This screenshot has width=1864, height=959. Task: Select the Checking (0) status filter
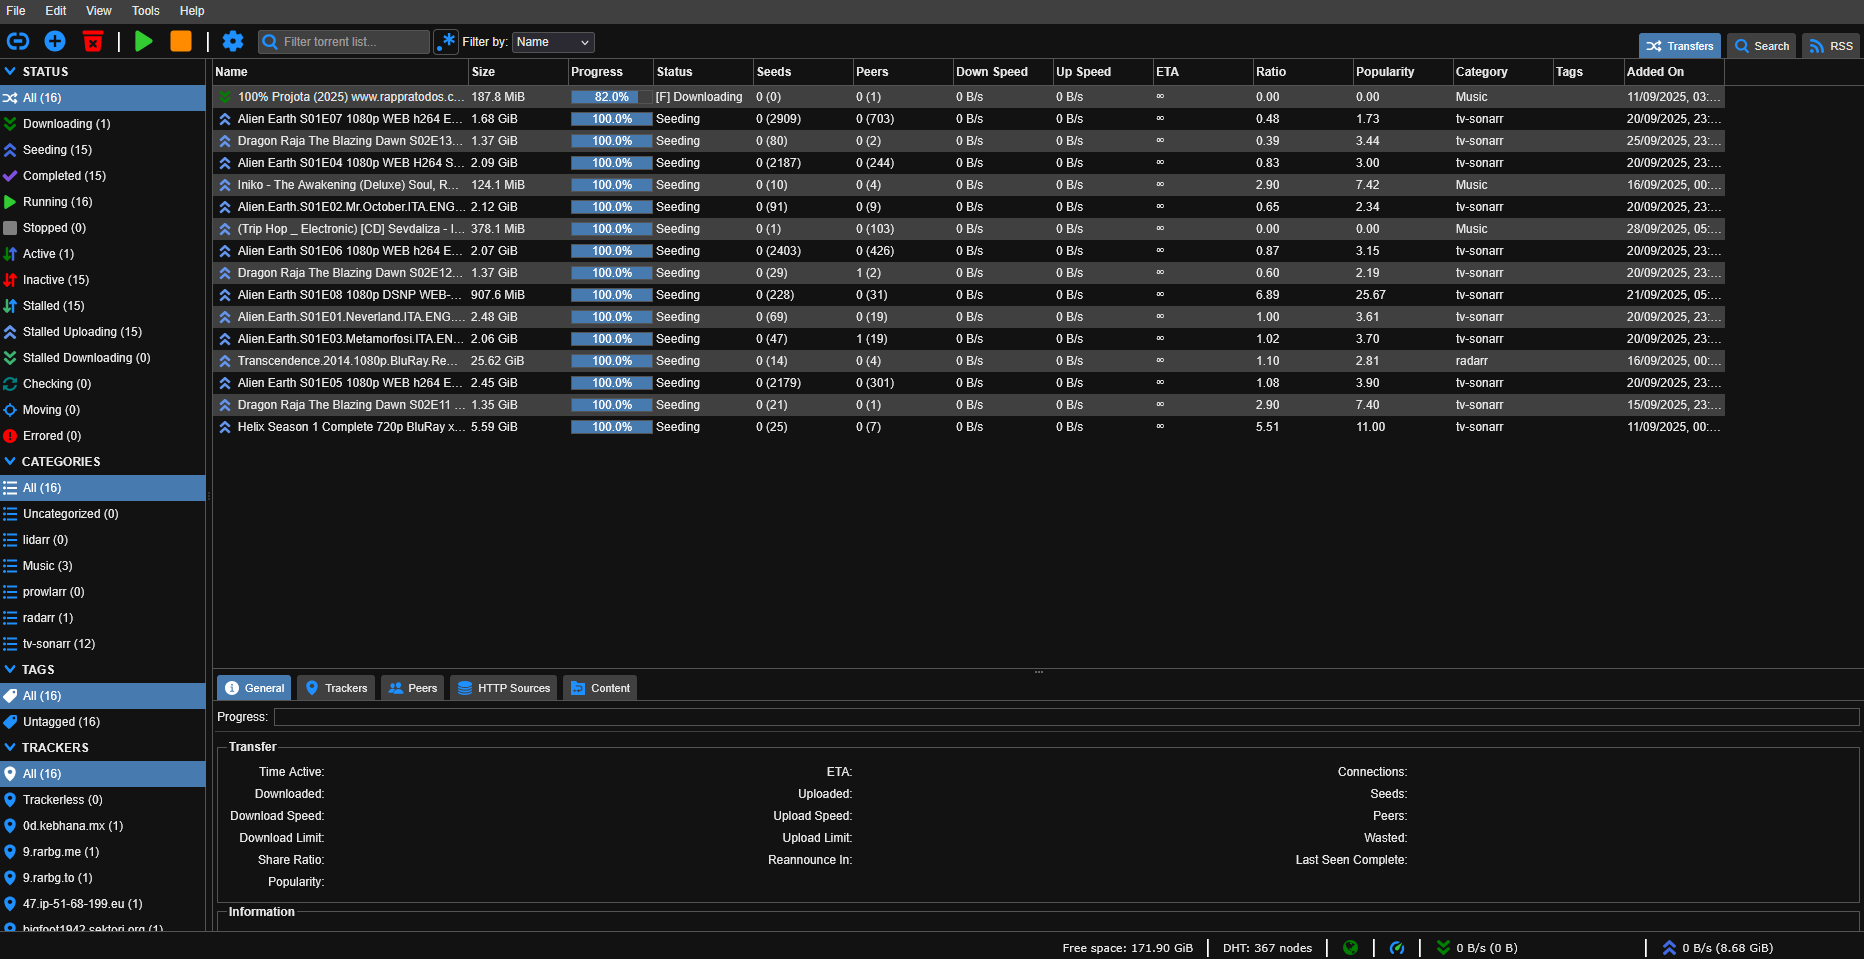pos(103,384)
